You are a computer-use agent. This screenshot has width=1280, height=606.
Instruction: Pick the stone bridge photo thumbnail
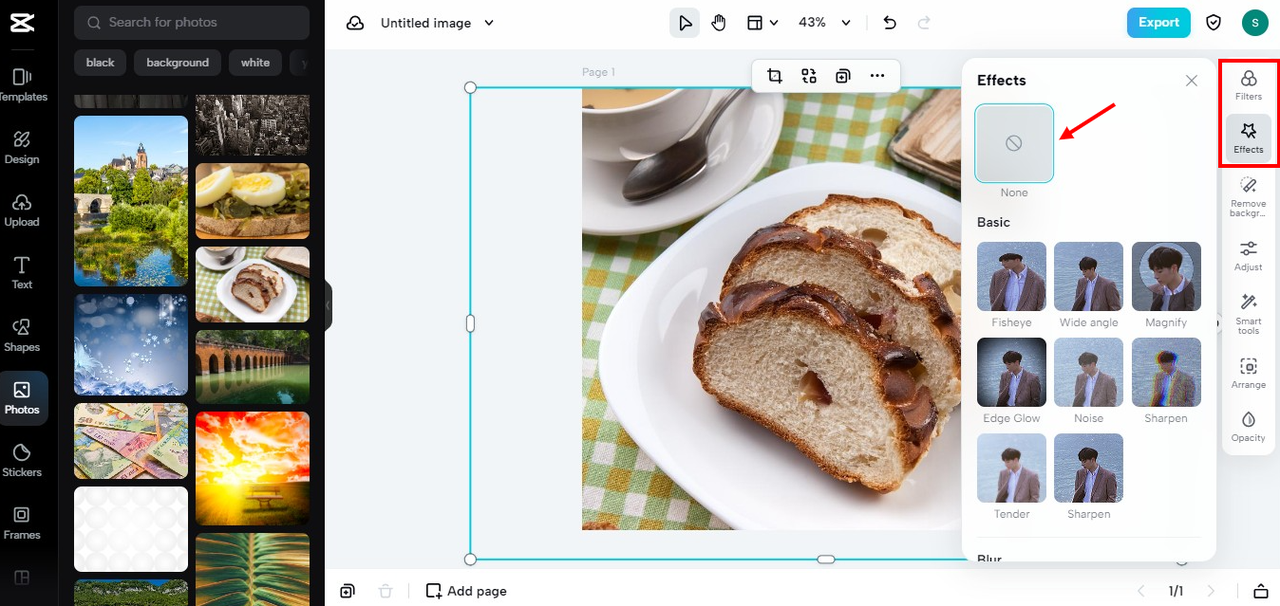[252, 367]
